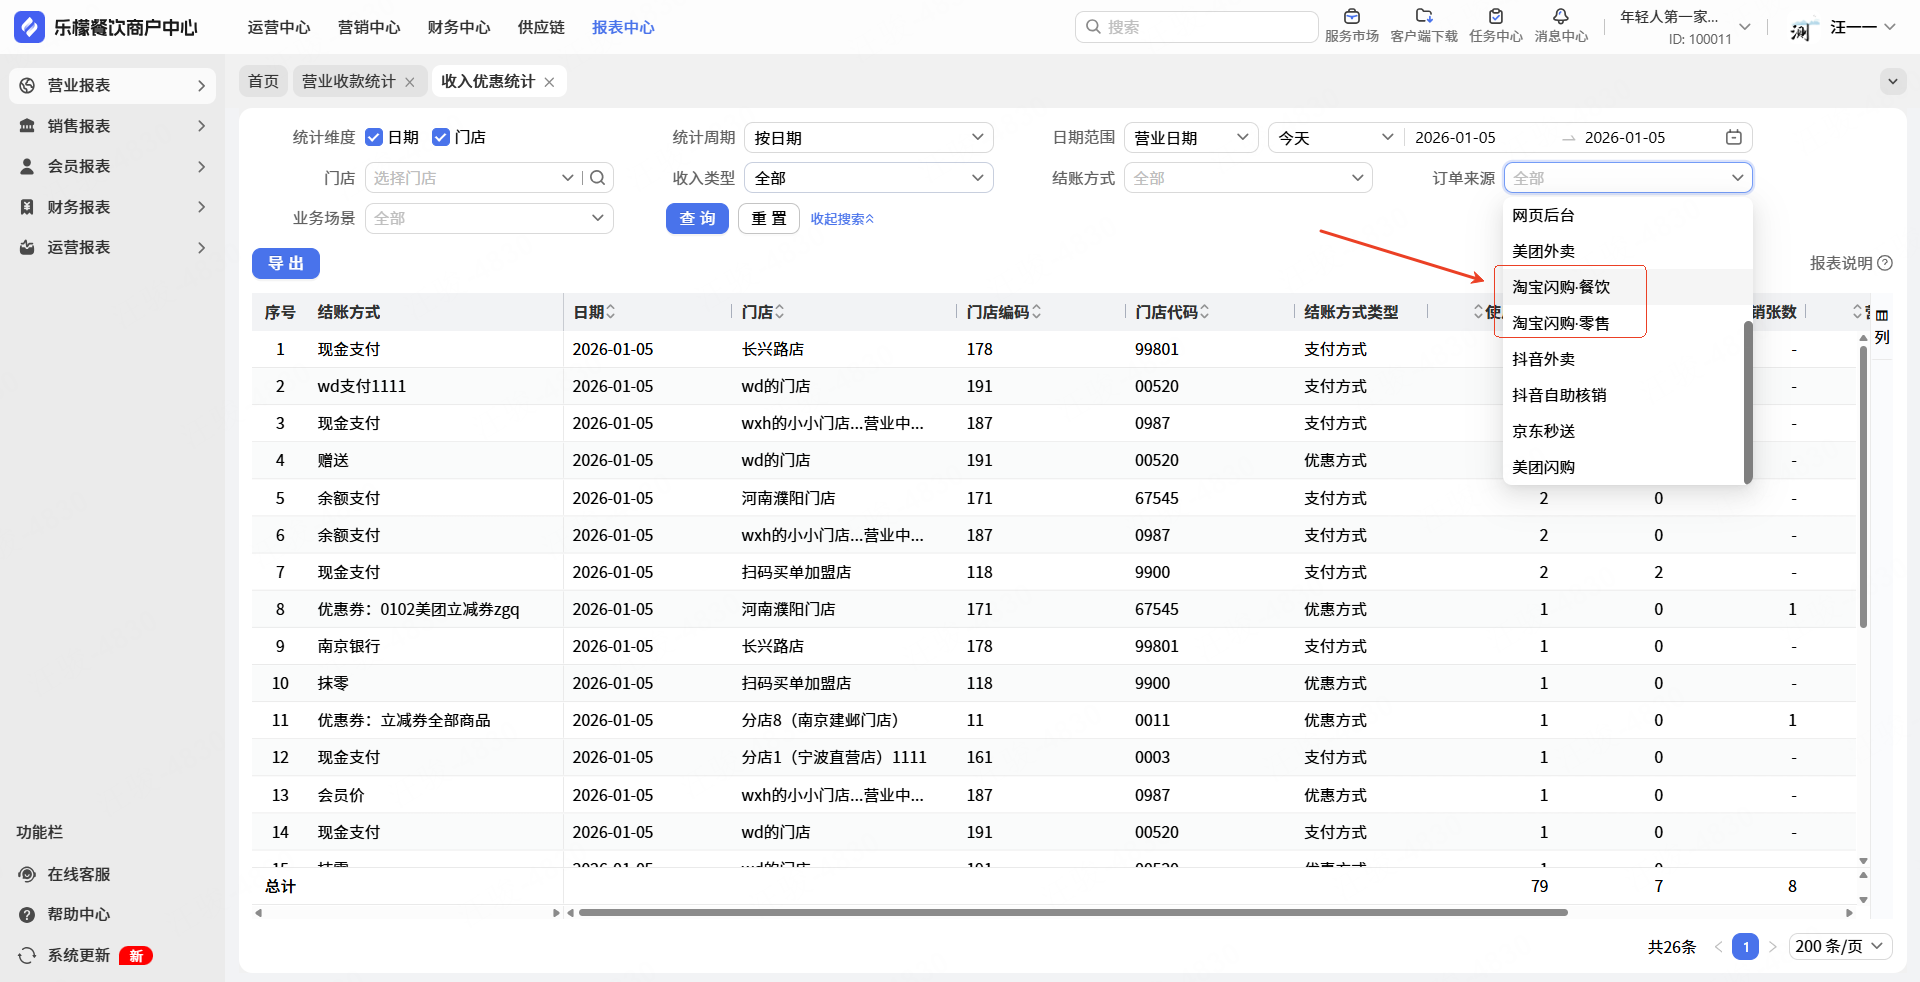
Task: Select 淘宝闪购·餐饮 from order source list
Action: pos(1561,287)
